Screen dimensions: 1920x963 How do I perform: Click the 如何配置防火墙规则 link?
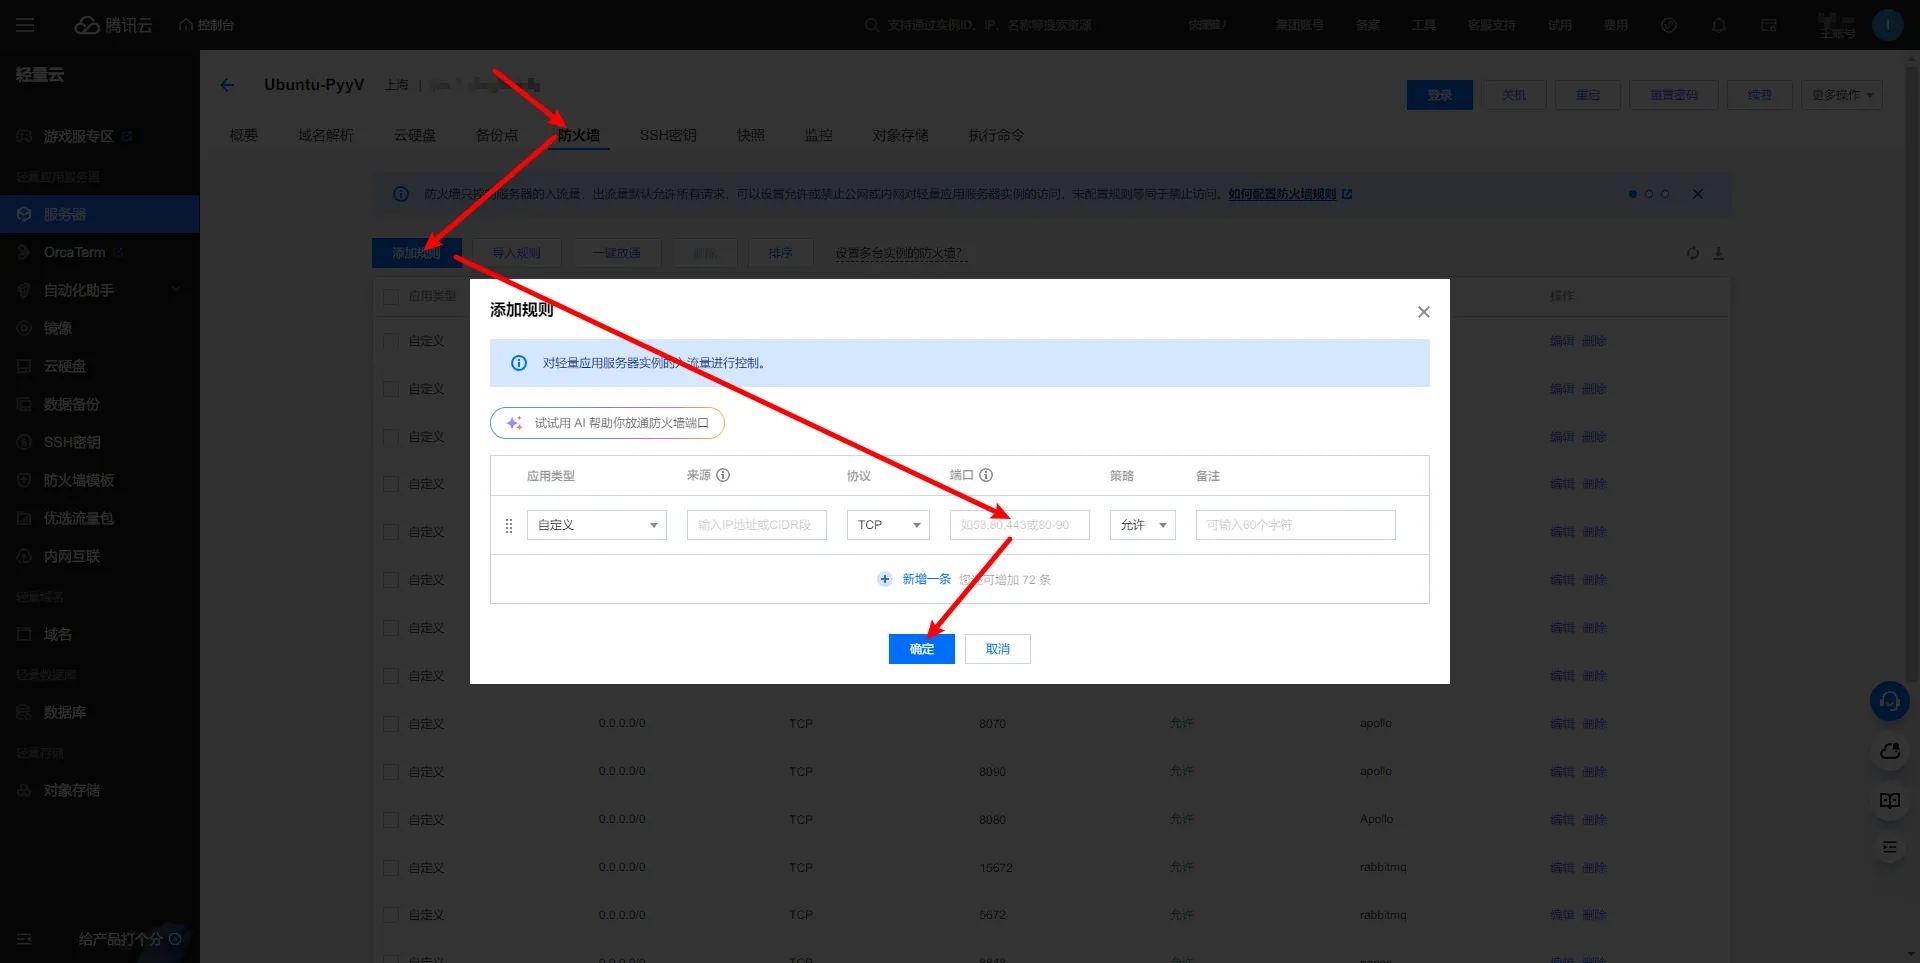tap(1283, 194)
